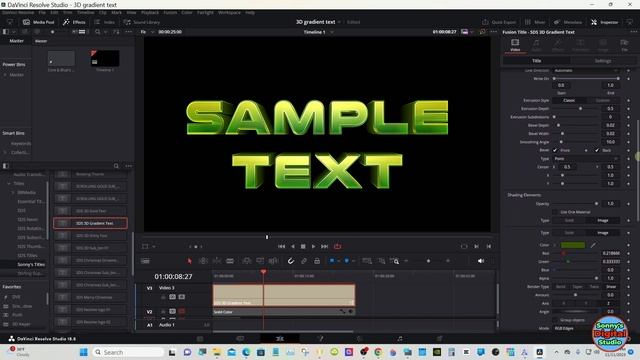Viewport: 640px width, 360px height.
Task: Open the timeline view options icon
Action: coord(145,261)
